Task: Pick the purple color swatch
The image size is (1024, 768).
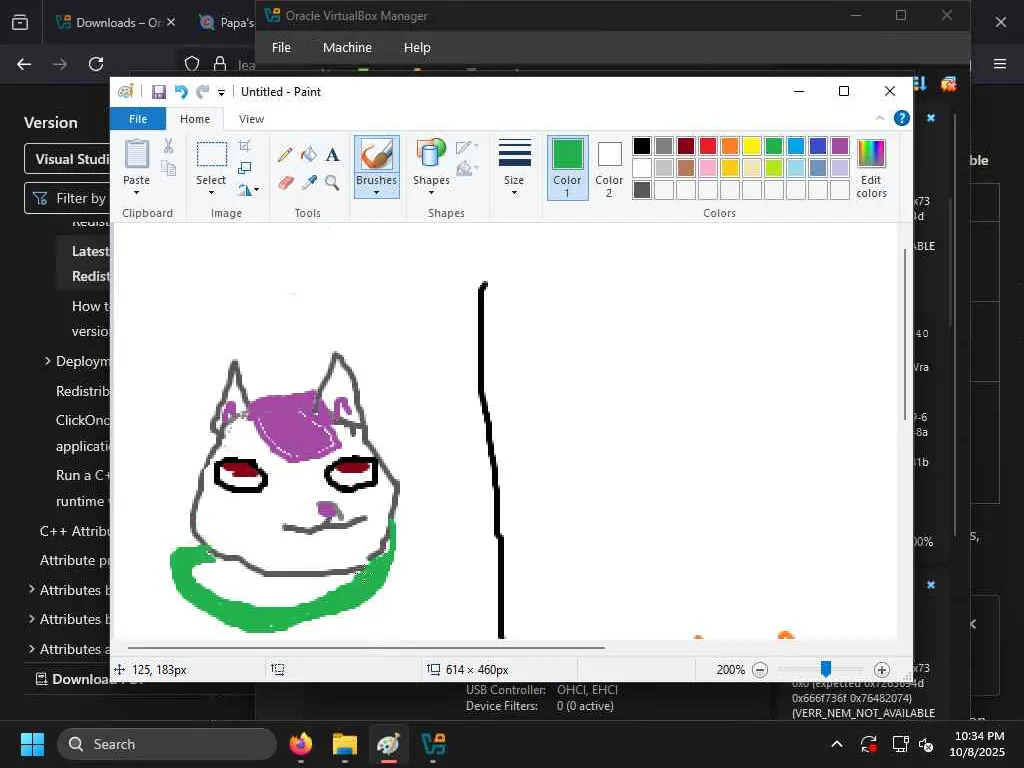Action: coord(840,146)
